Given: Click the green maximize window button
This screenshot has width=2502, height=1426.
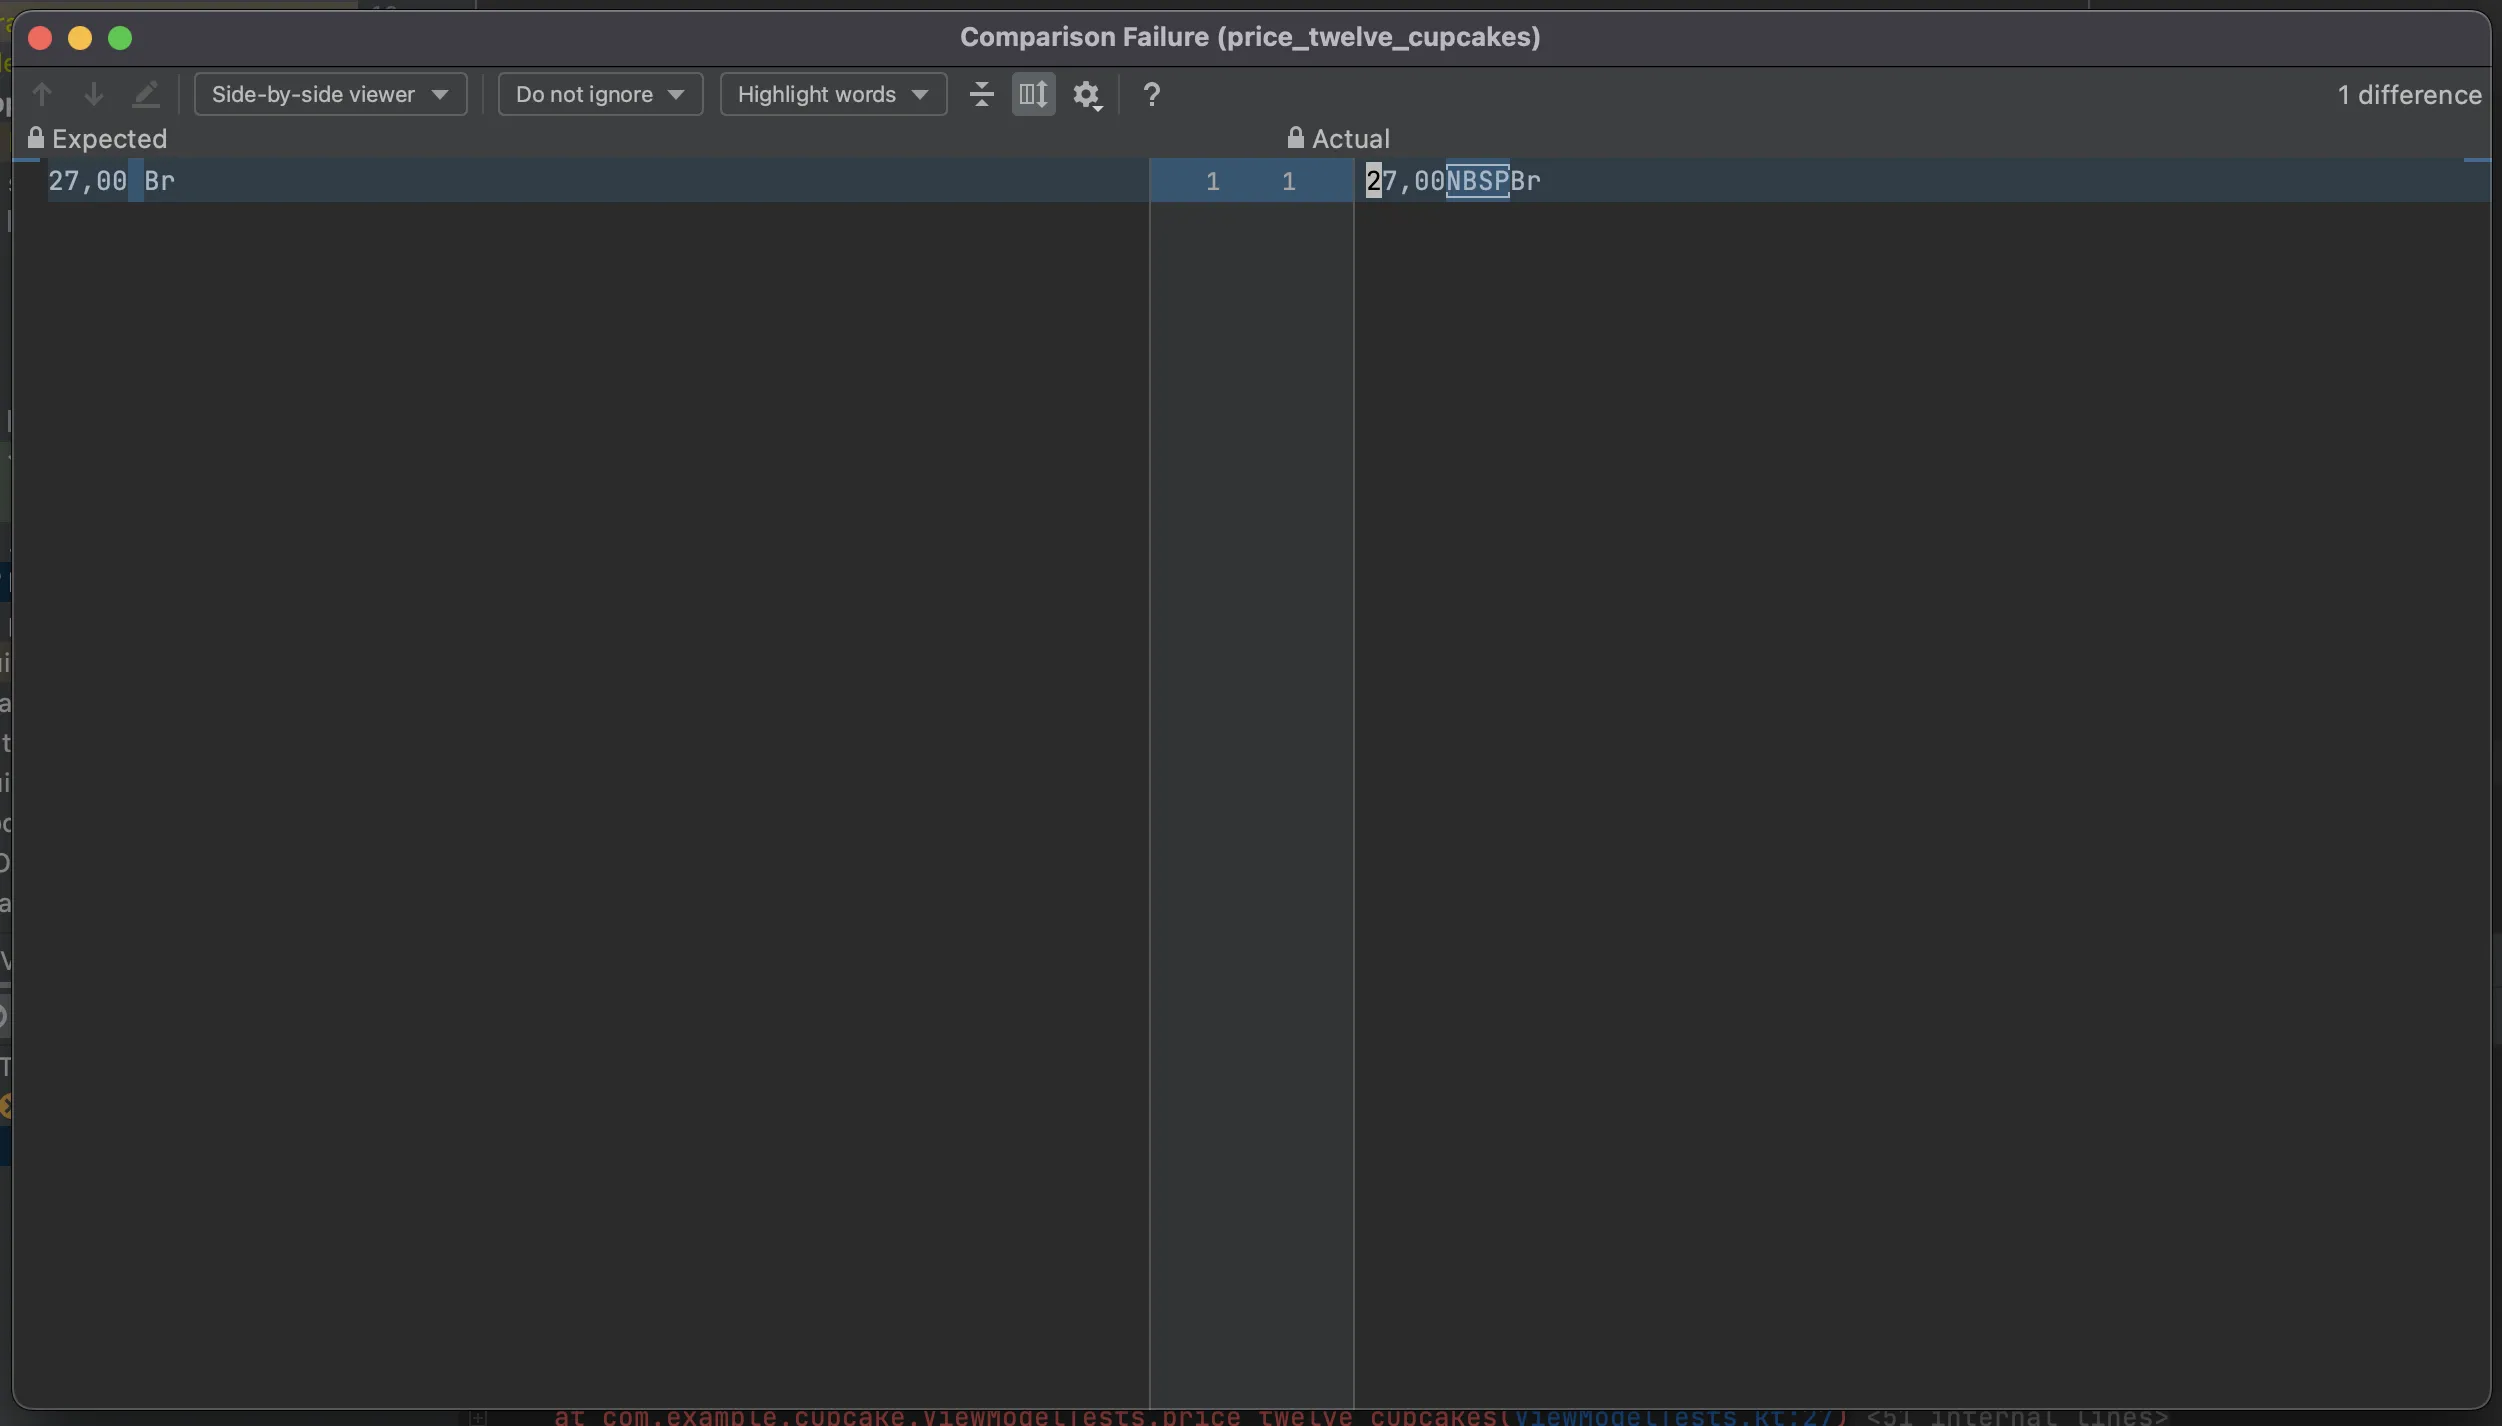Looking at the screenshot, I should (120, 38).
